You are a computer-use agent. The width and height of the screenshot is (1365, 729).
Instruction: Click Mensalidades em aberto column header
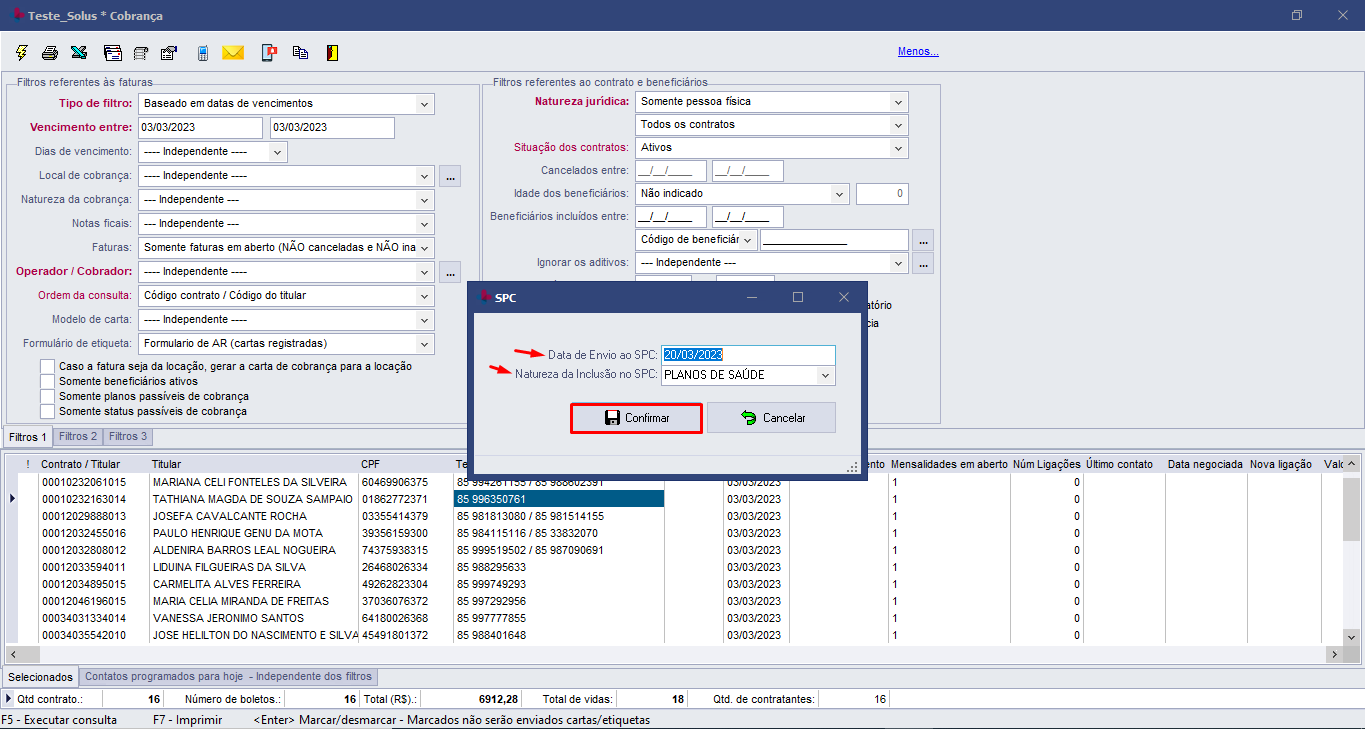click(949, 464)
